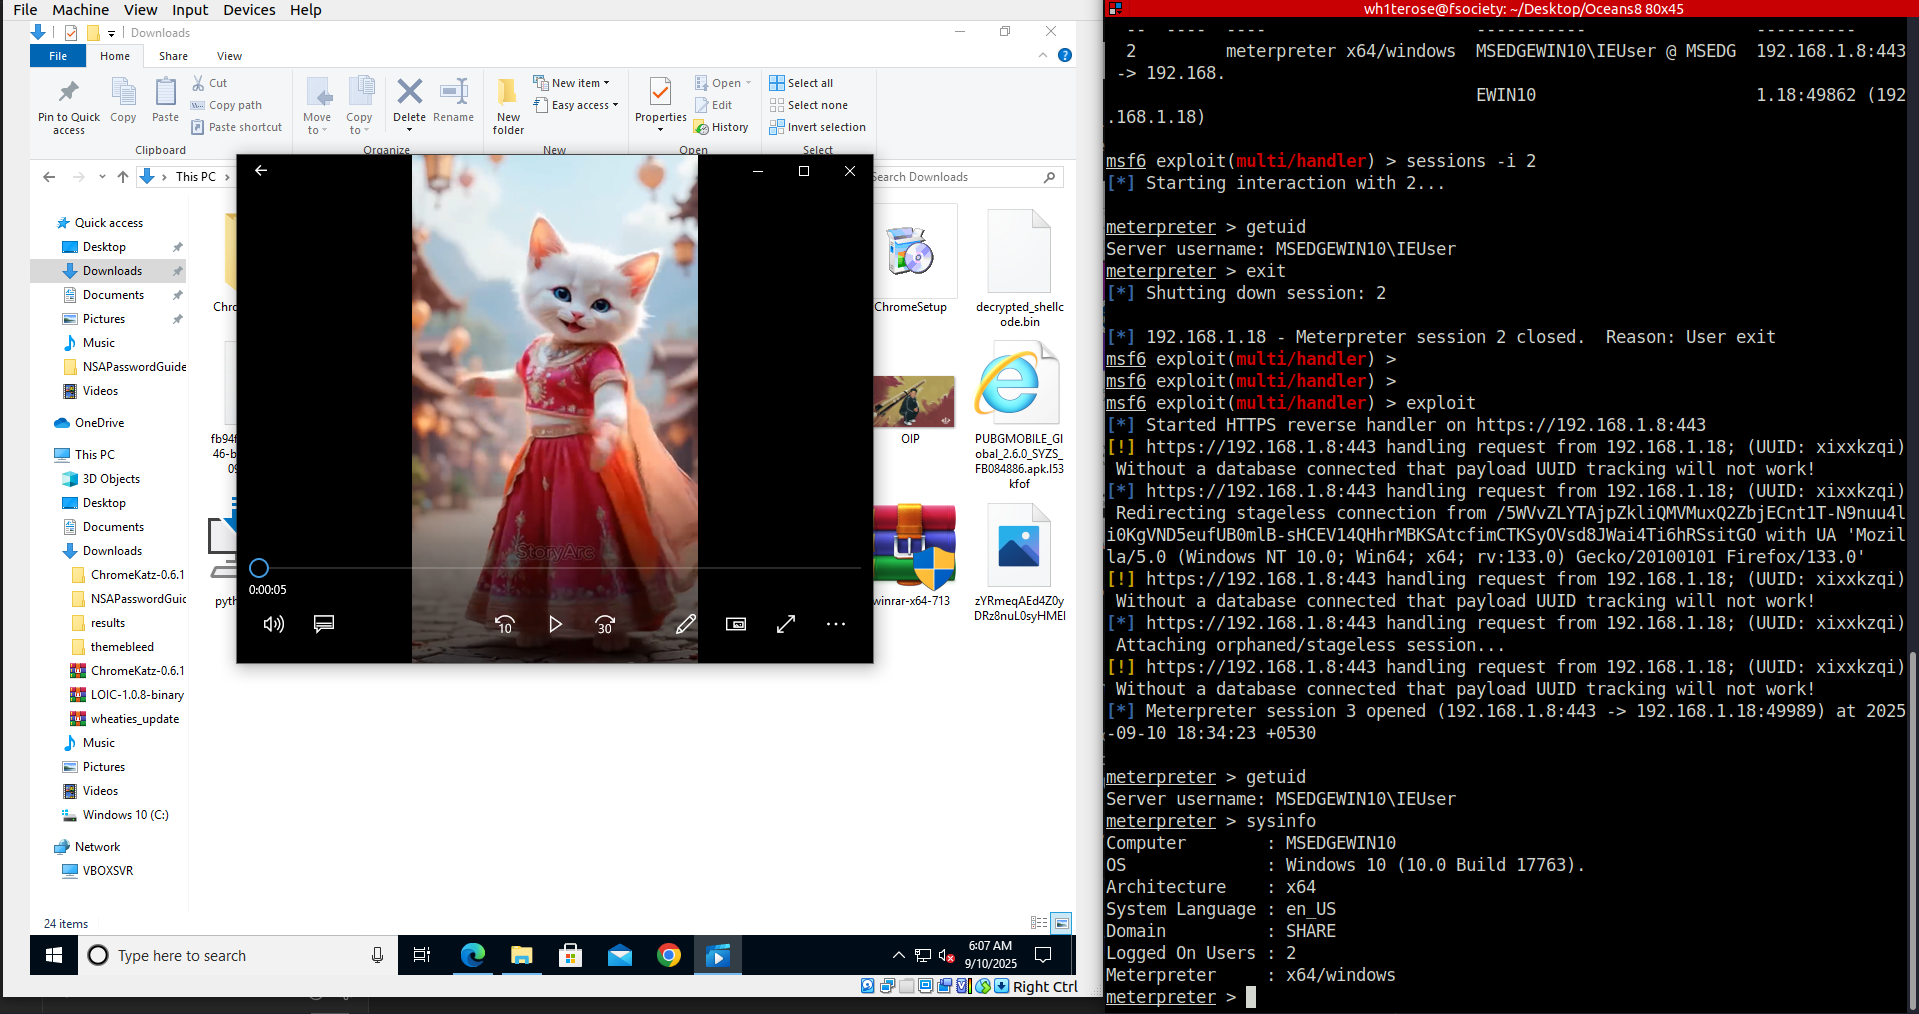1919x1014 pixels.
Task: Switch video to mini view
Action: click(x=736, y=624)
